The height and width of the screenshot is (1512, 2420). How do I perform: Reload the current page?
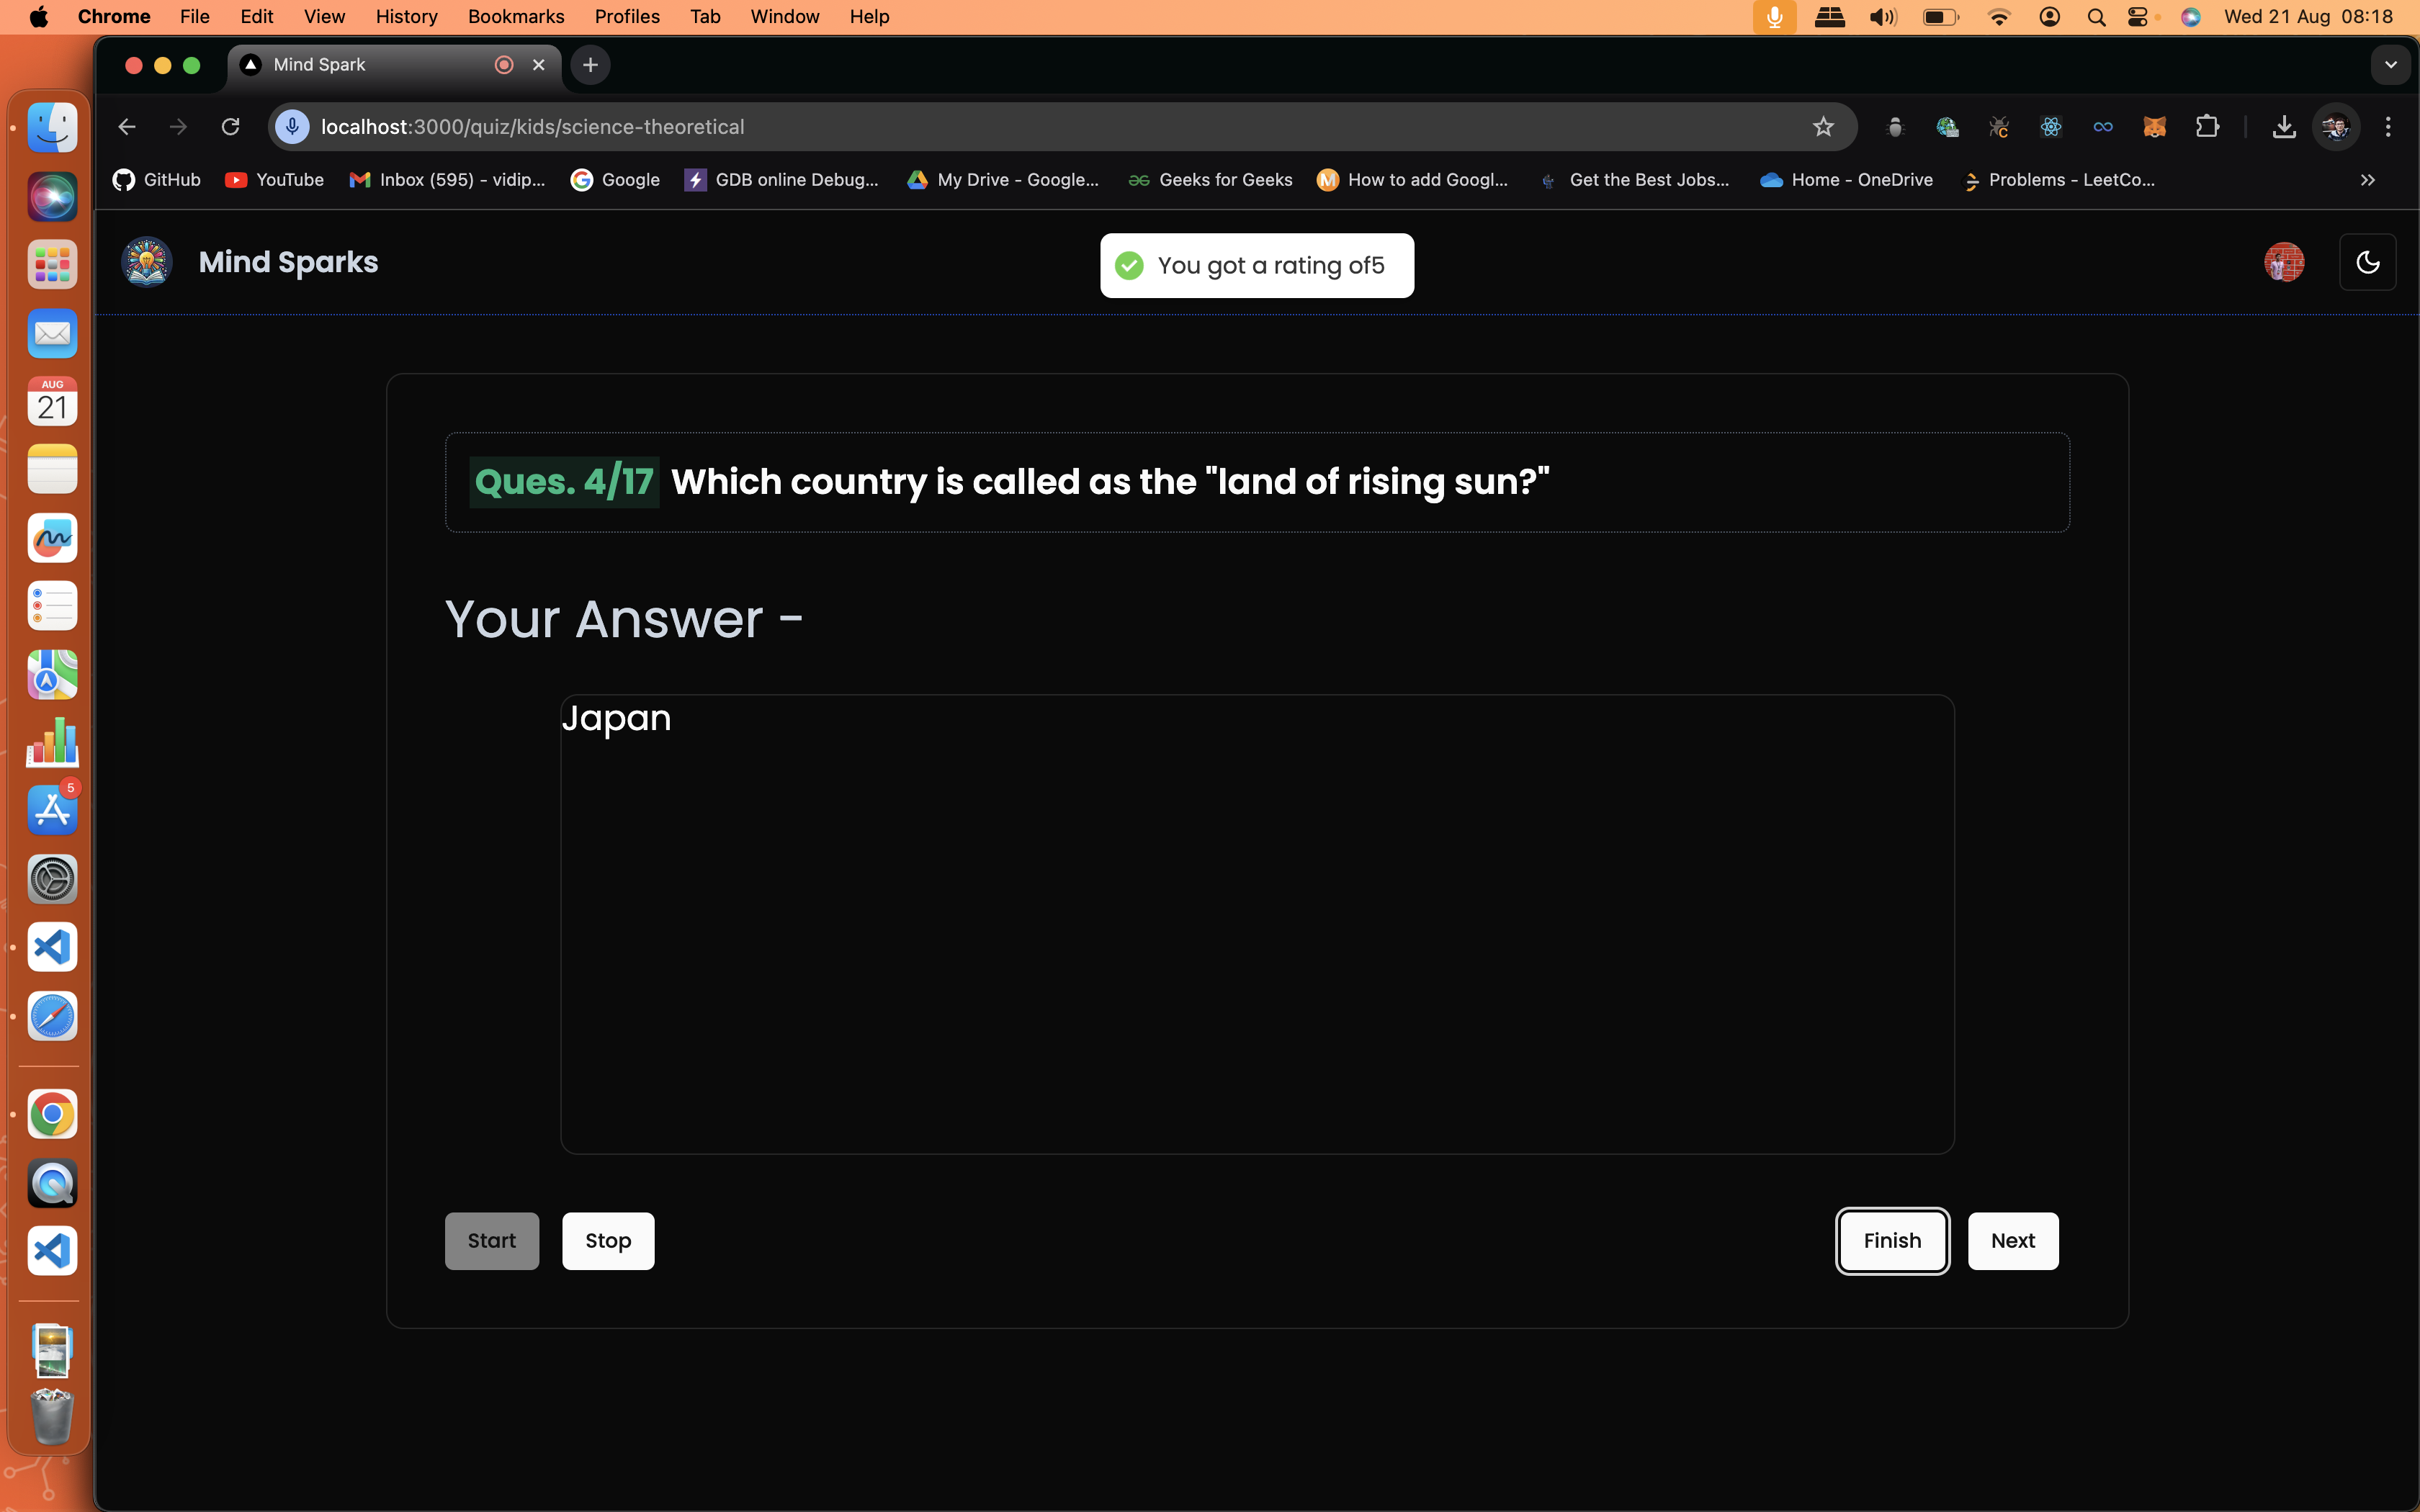pos(231,127)
